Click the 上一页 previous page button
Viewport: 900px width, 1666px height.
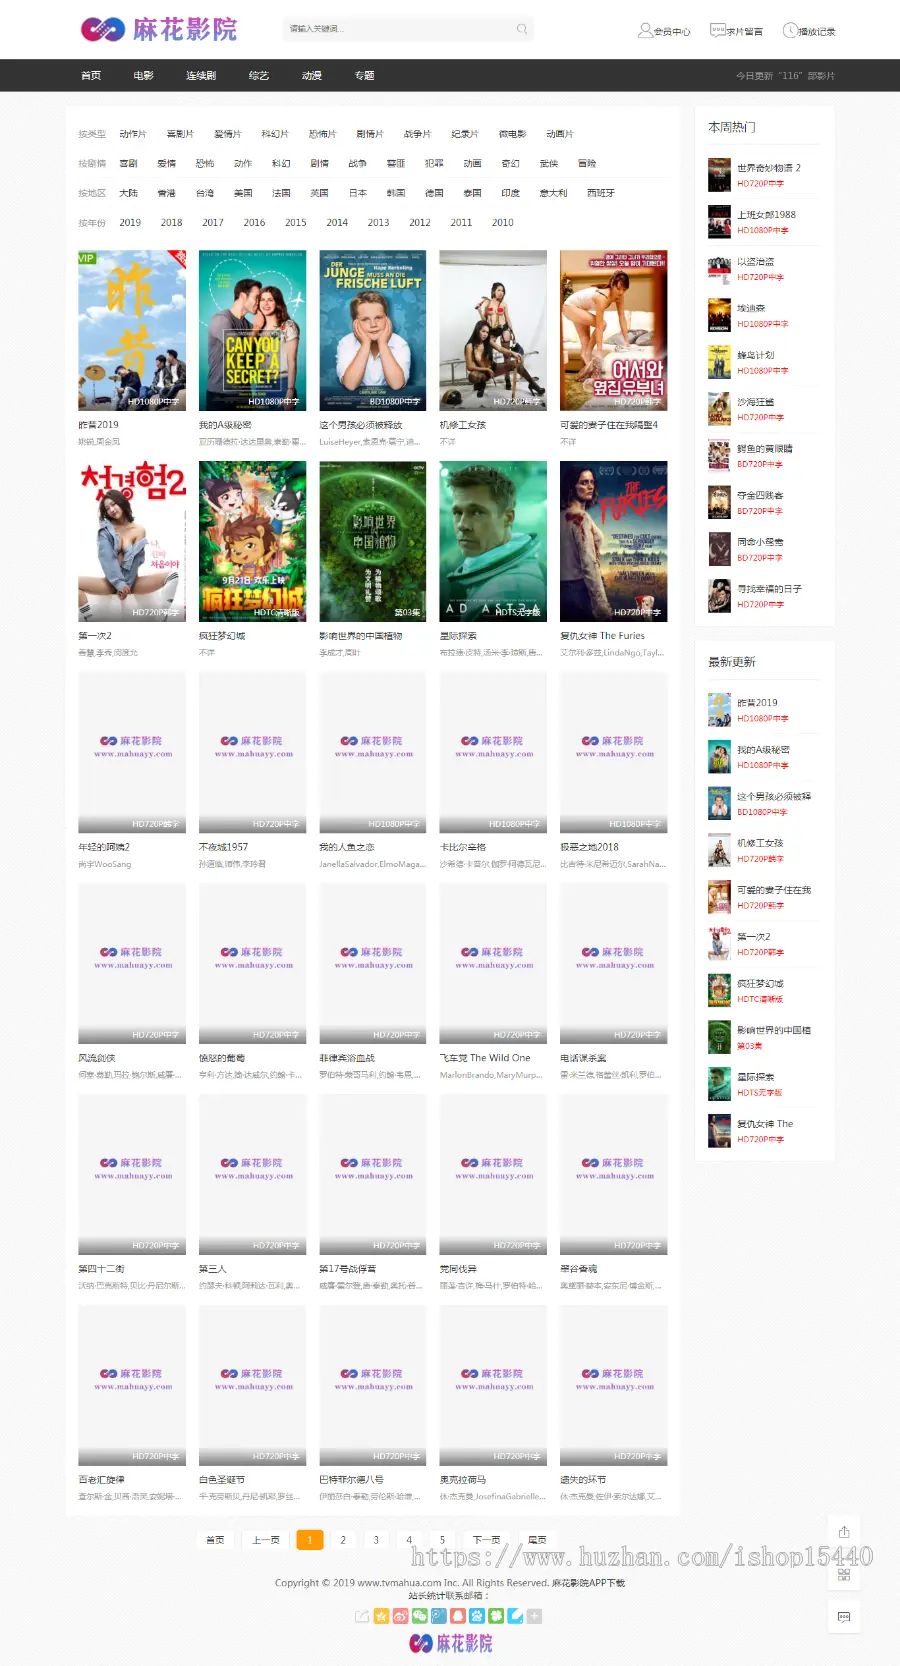(x=266, y=1540)
